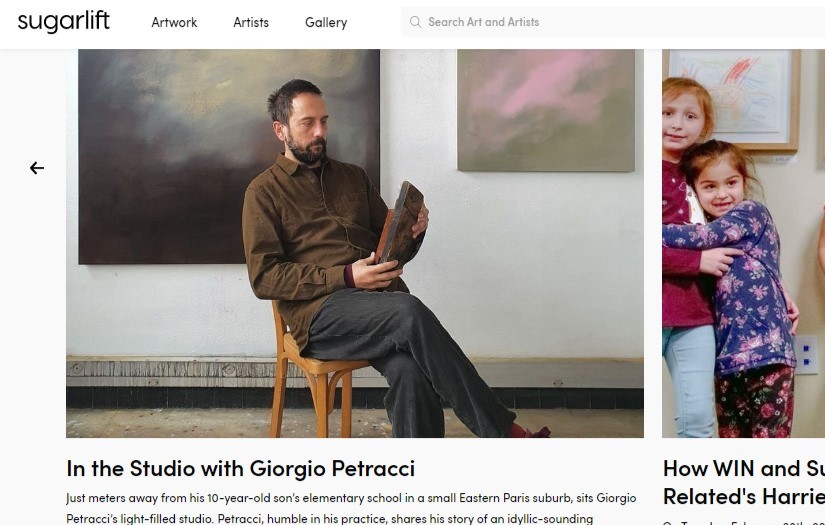
Task: Open the Gallery navigation item
Action: pos(326,22)
